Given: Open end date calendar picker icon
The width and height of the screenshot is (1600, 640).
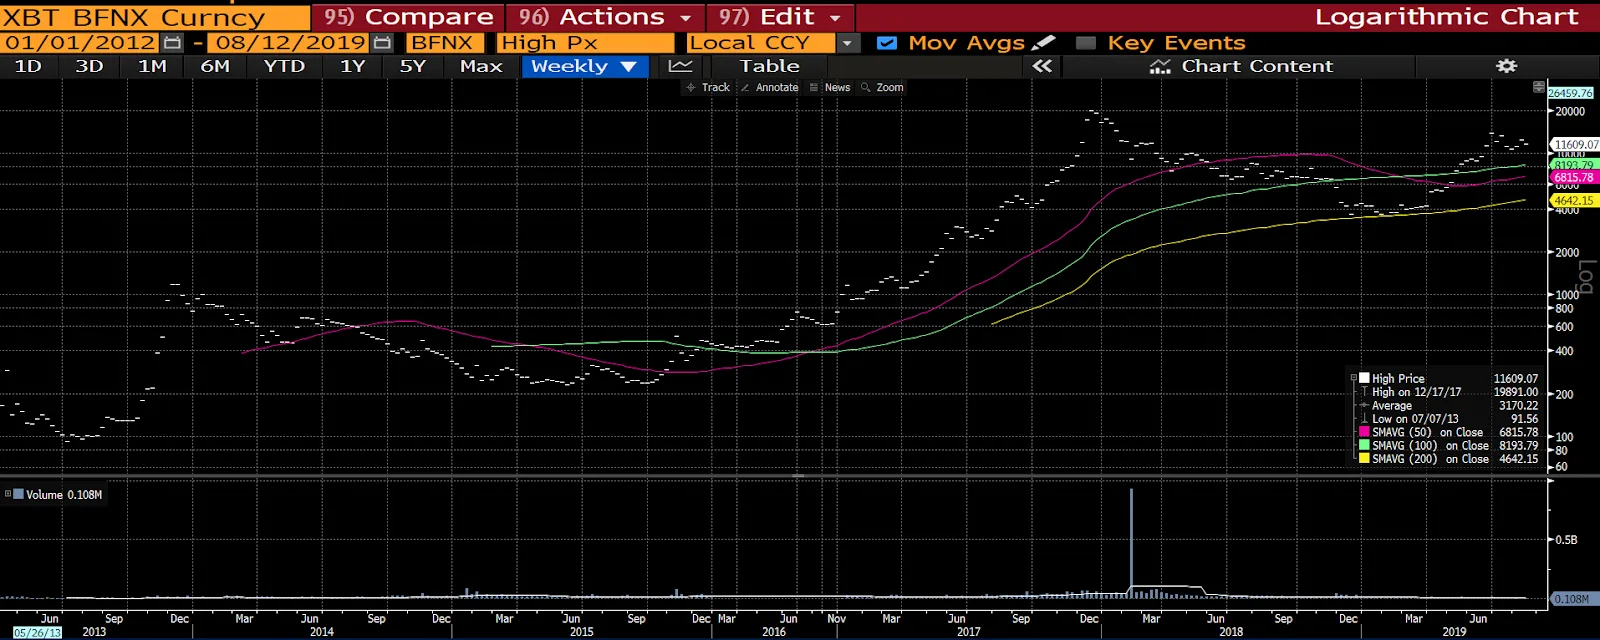Looking at the screenshot, I should pyautogui.click(x=382, y=43).
